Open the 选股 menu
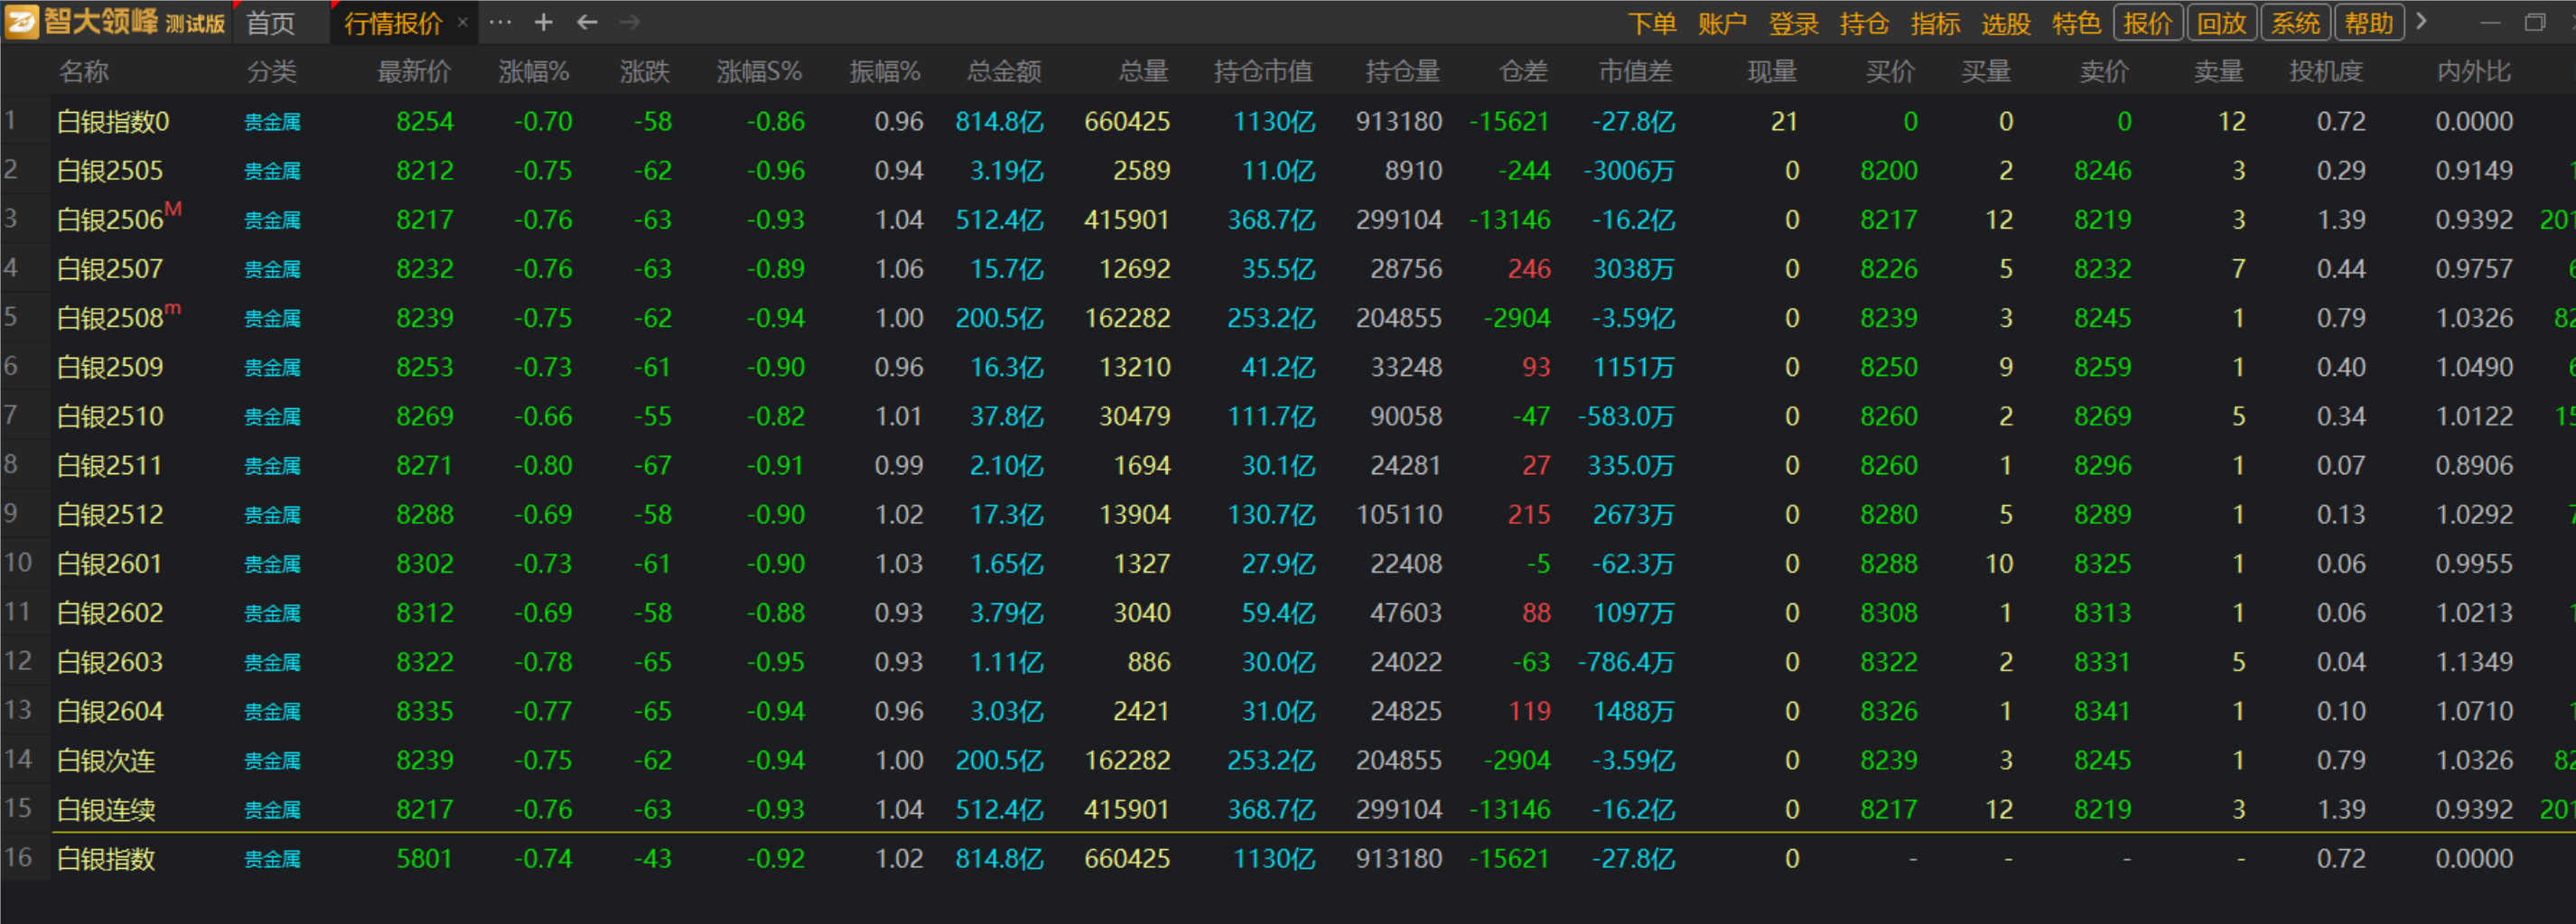This screenshot has width=2576, height=924. 2006,23
